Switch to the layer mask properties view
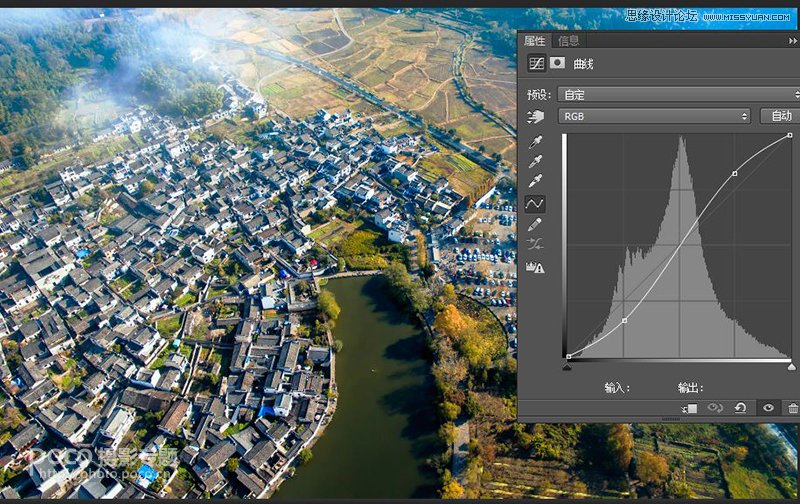The height and width of the screenshot is (504, 800). pyautogui.click(x=557, y=63)
